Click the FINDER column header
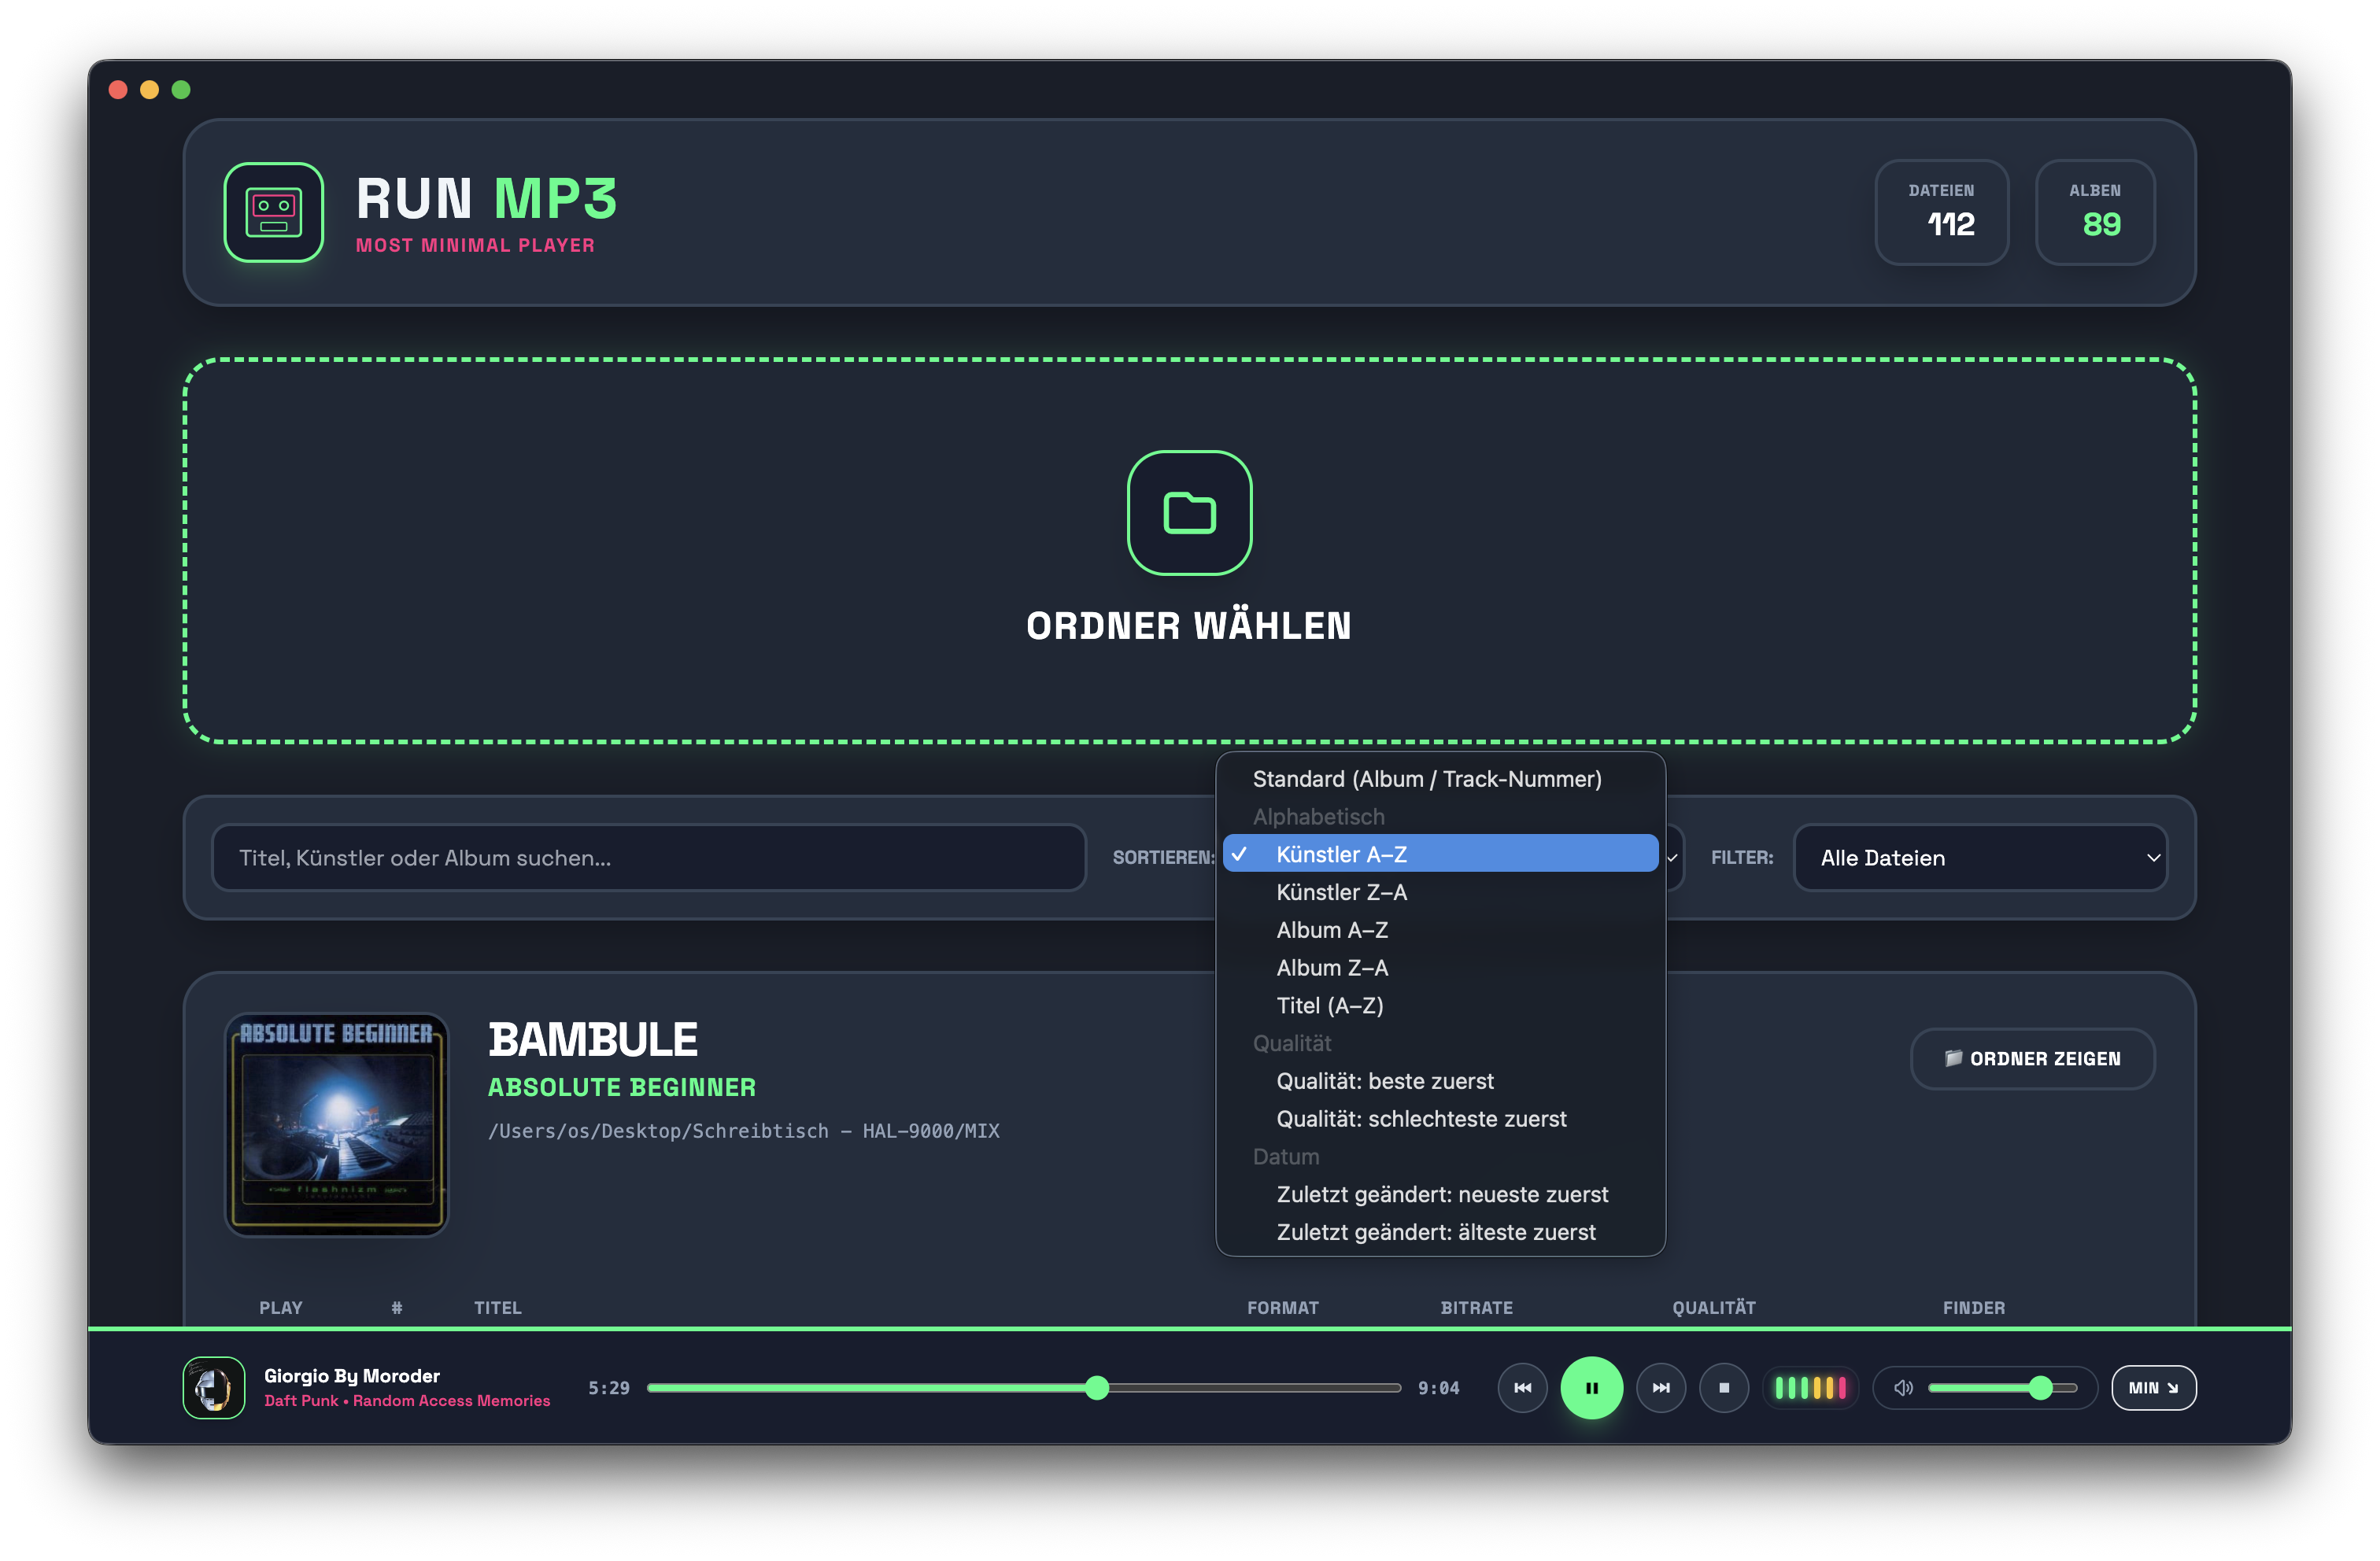2380x1561 pixels. pos(1973,1307)
